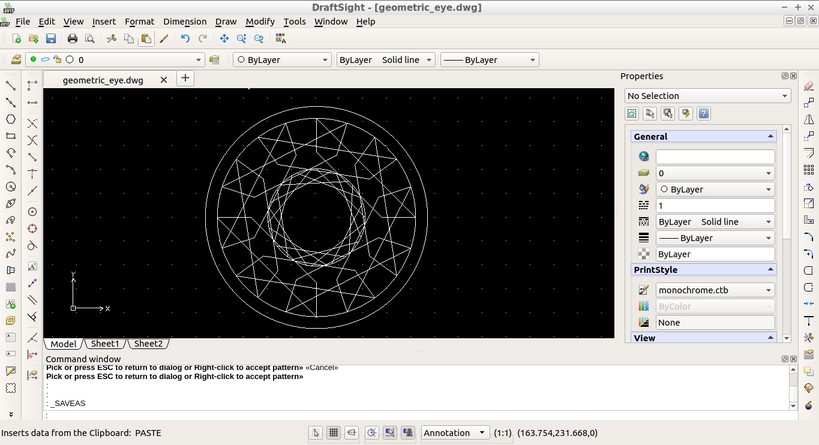Click the Properties help question-mark icon
The height and width of the screenshot is (445, 819).
704,113
